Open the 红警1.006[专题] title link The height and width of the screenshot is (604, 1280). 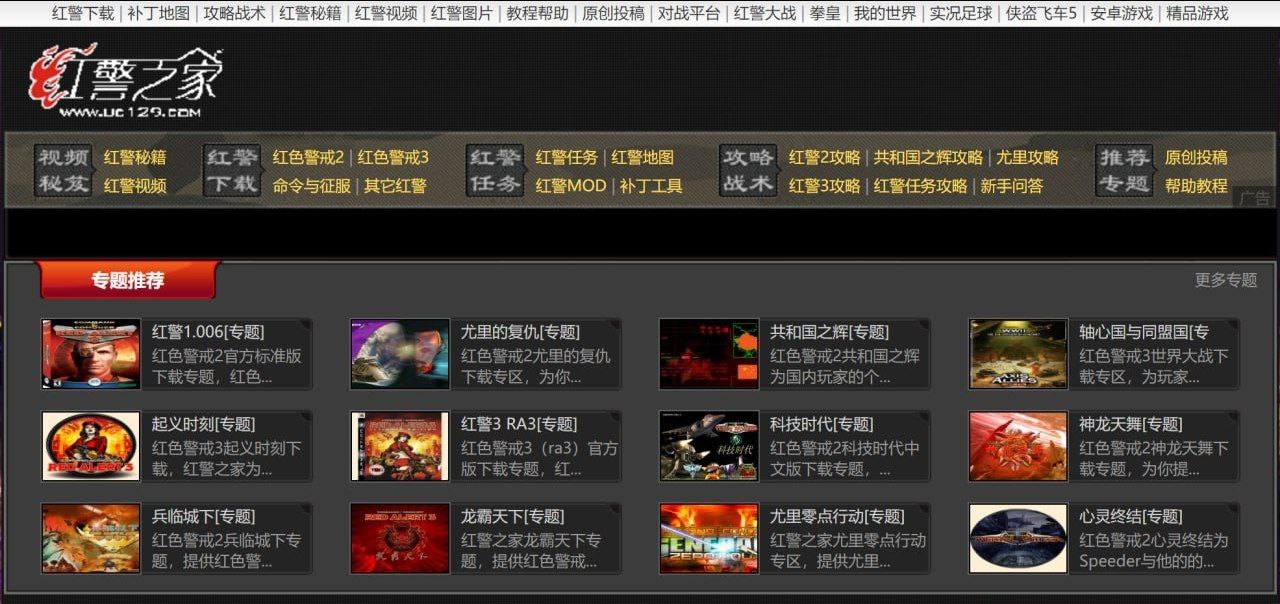pos(208,332)
